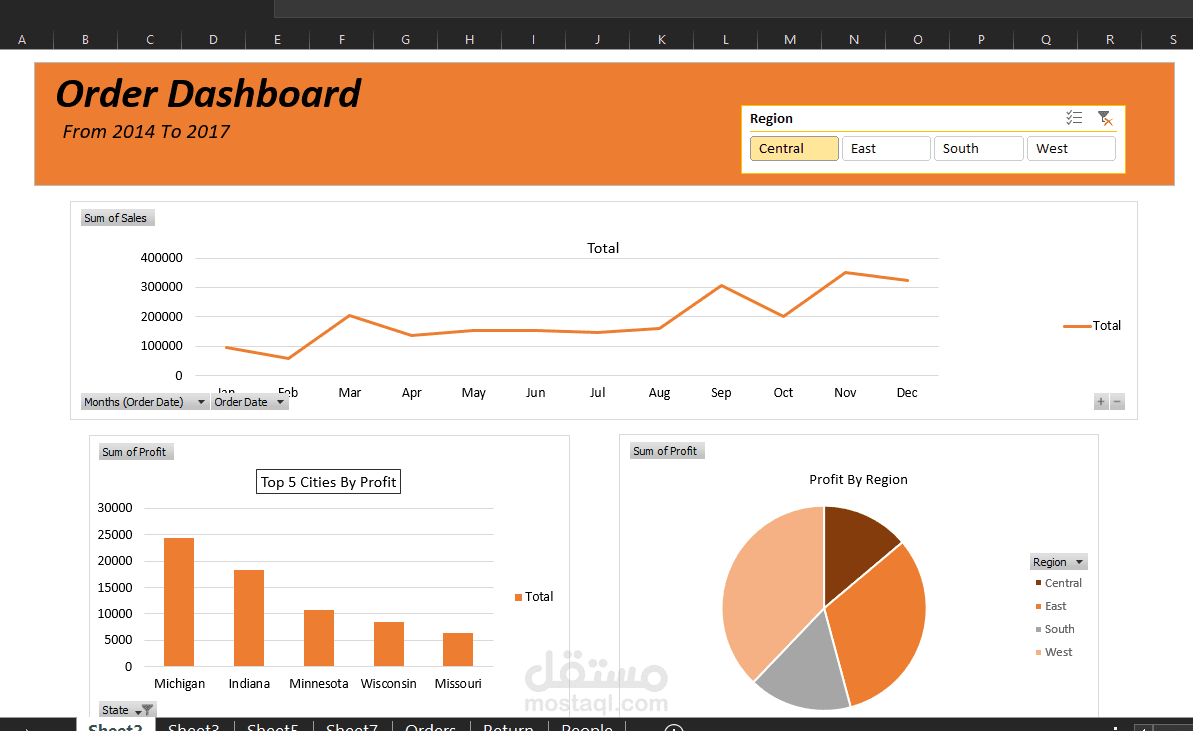Image resolution: width=1193 pixels, height=731 pixels.
Task: Click the Sep label on line chart axis
Action: 721,393
